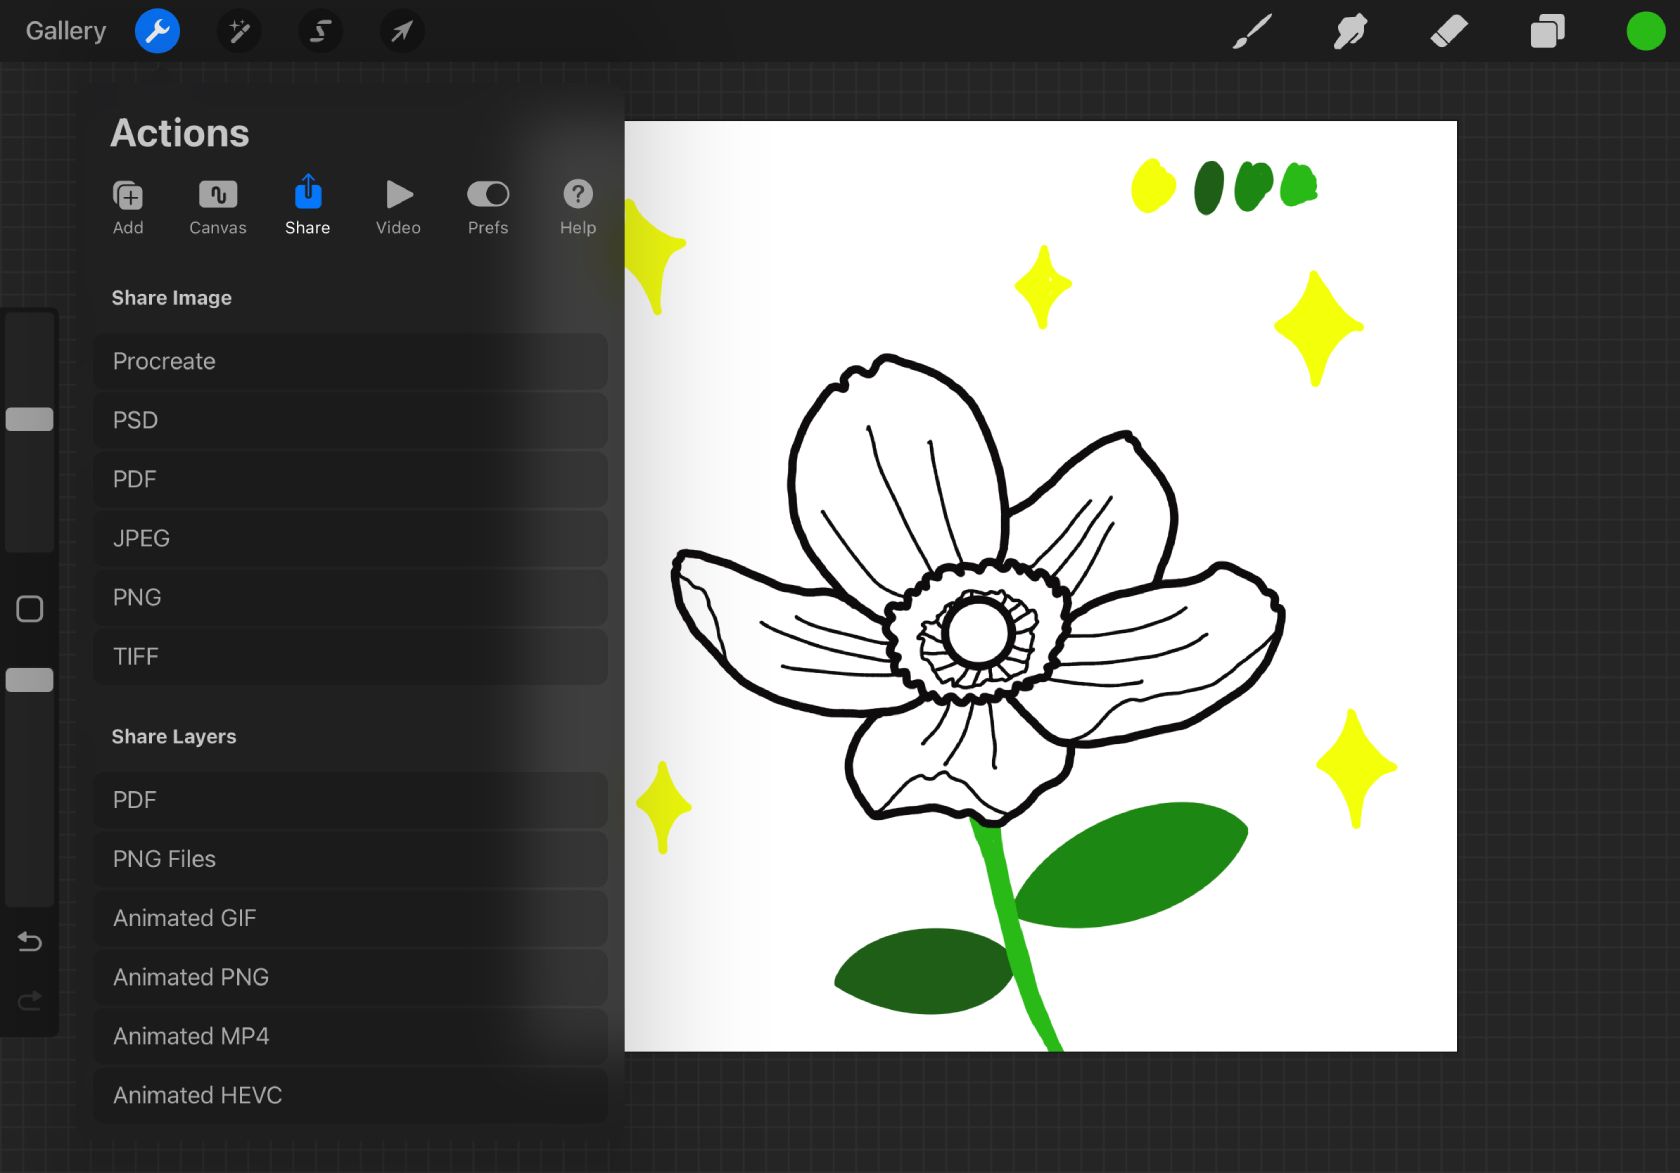Select the Selections tool

coord(319,31)
